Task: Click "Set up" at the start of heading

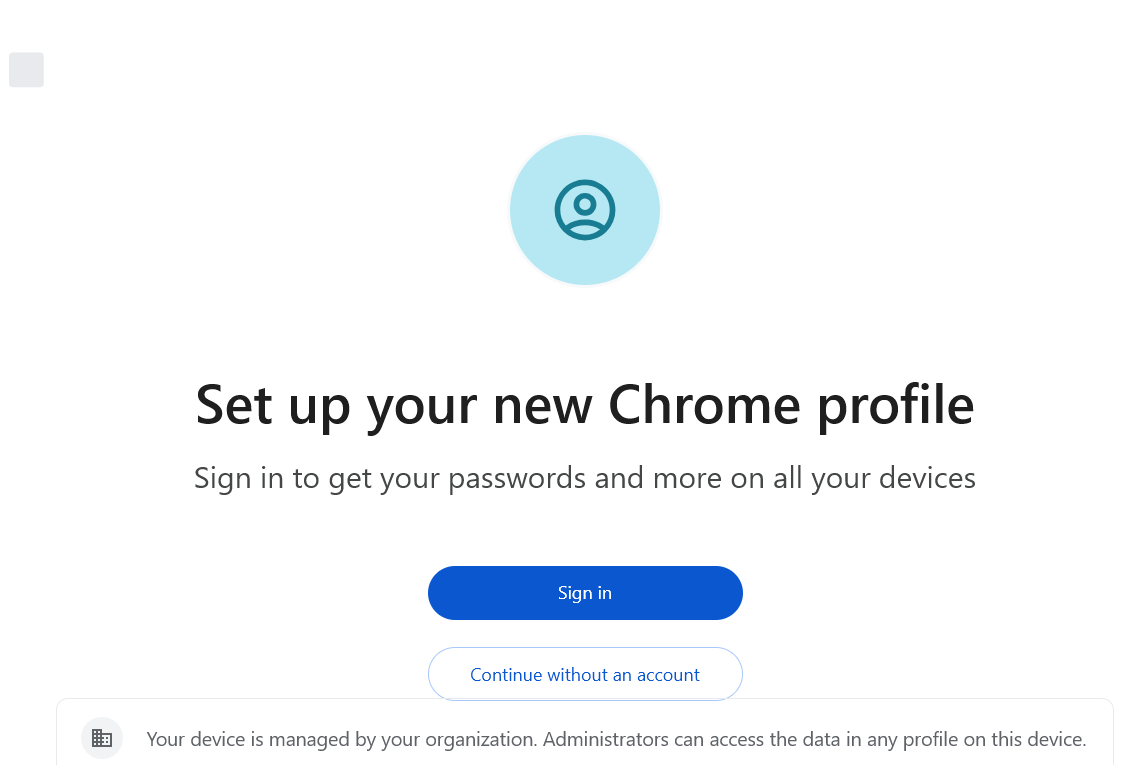Action: tap(272, 404)
